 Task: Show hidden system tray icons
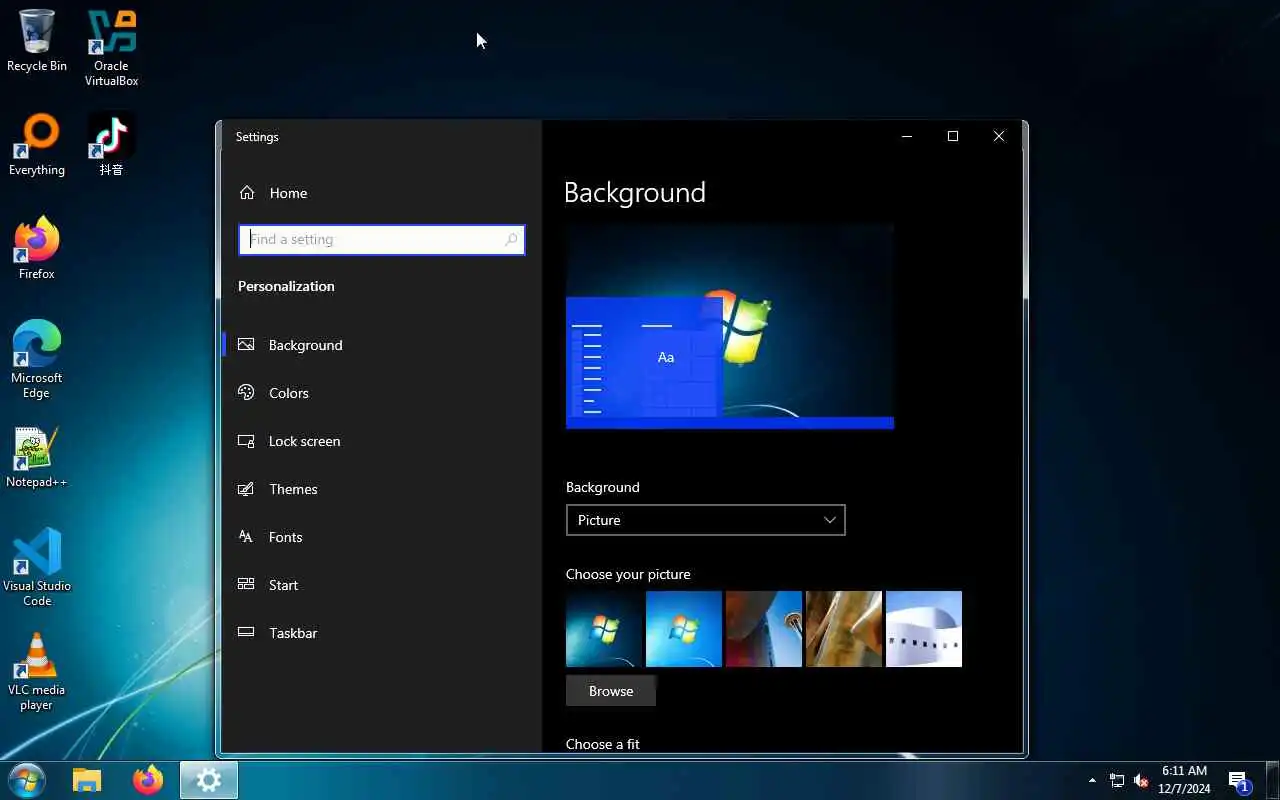coord(1092,781)
